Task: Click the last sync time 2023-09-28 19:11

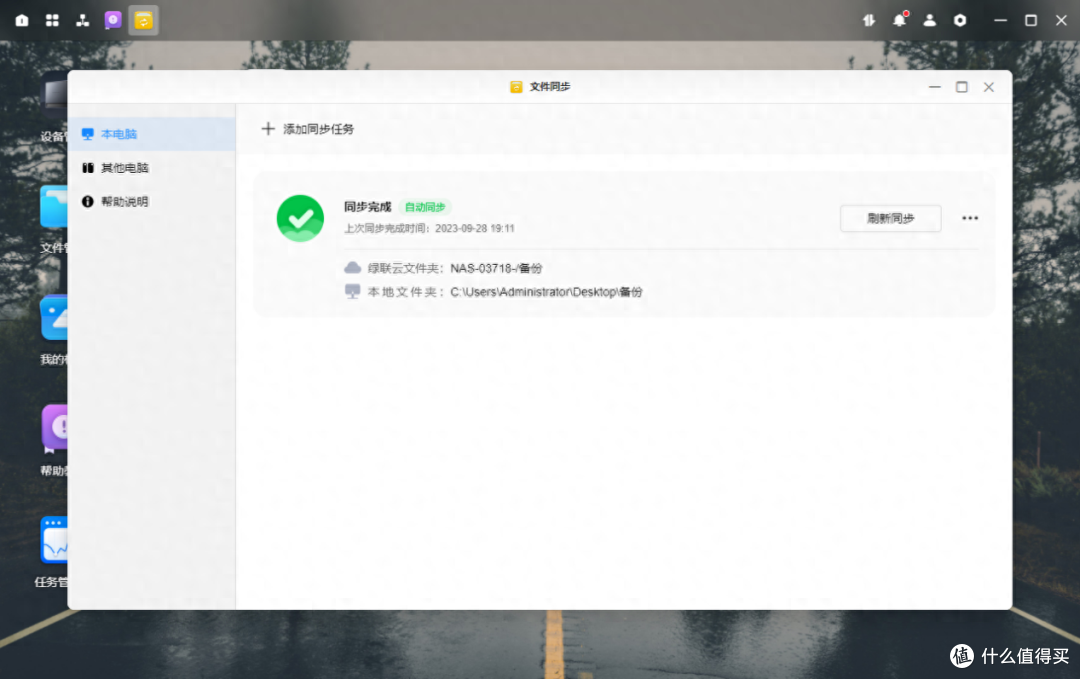Action: point(475,228)
